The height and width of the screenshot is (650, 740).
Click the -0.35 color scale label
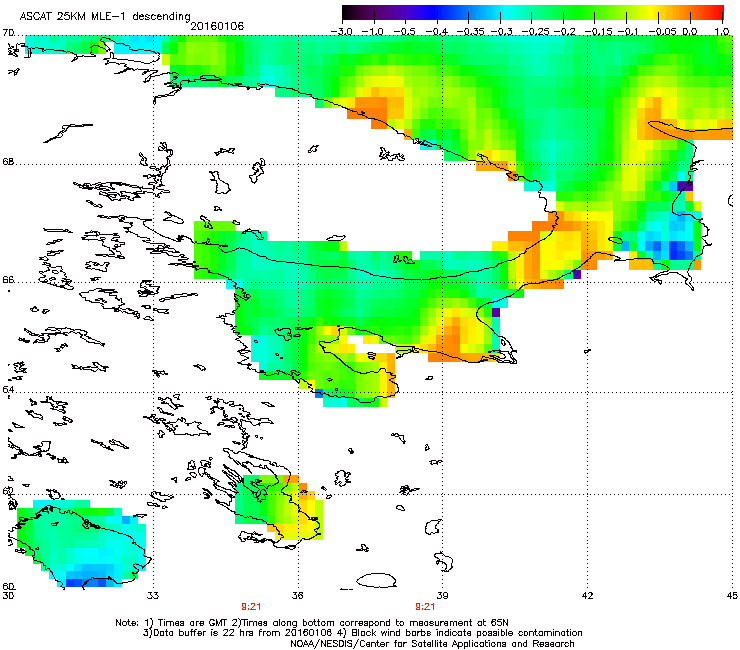(468, 31)
